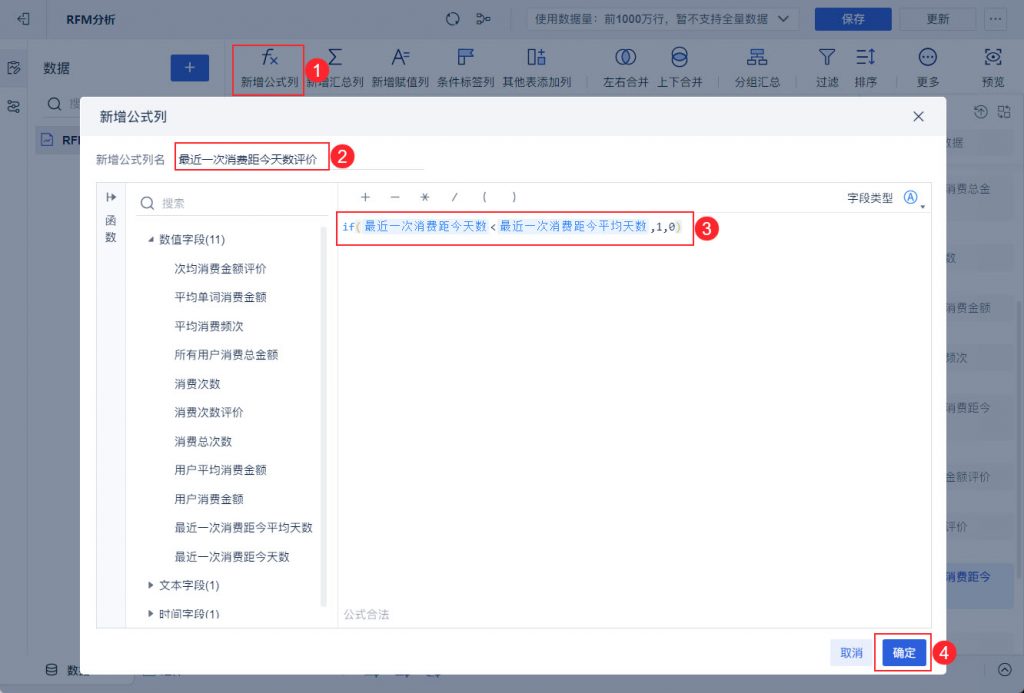Select field 消费次数评价
Viewport: 1024px width, 693px height.
(208, 412)
